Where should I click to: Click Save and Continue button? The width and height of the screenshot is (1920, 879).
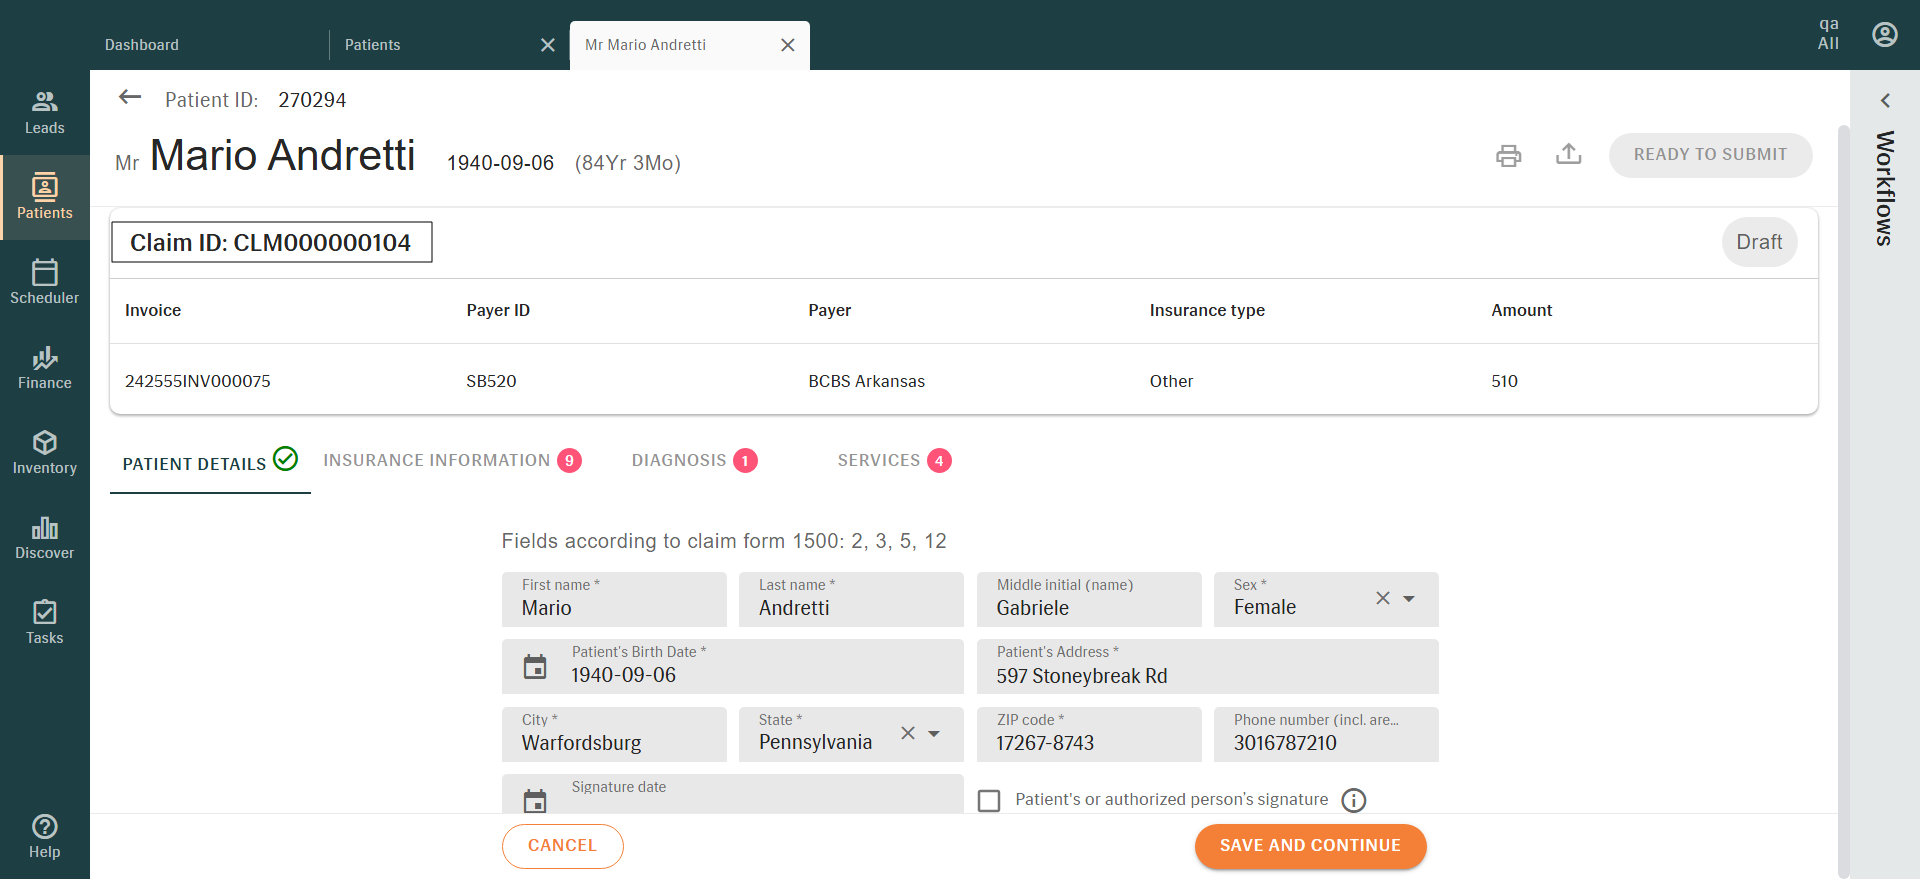(1310, 846)
